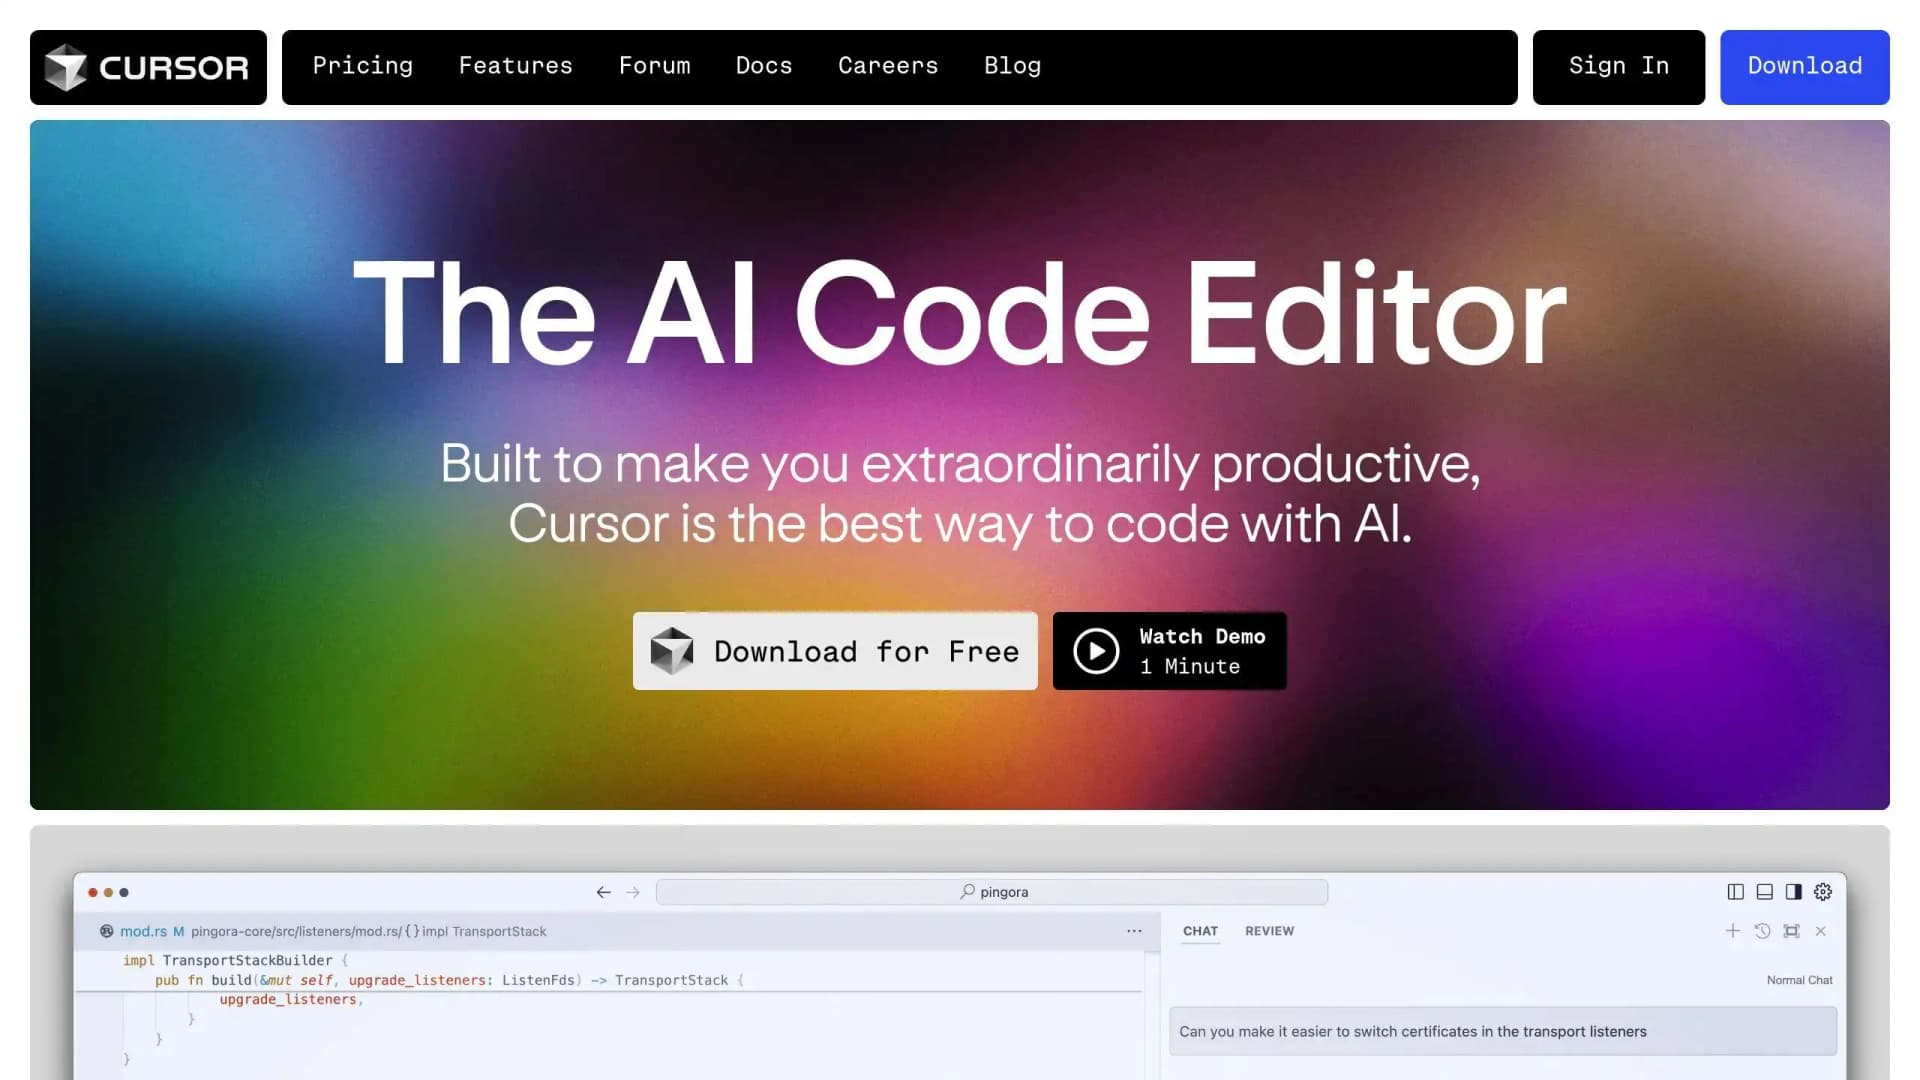Click Download for Free button
Screen dimensions: 1920x1080
tap(835, 650)
